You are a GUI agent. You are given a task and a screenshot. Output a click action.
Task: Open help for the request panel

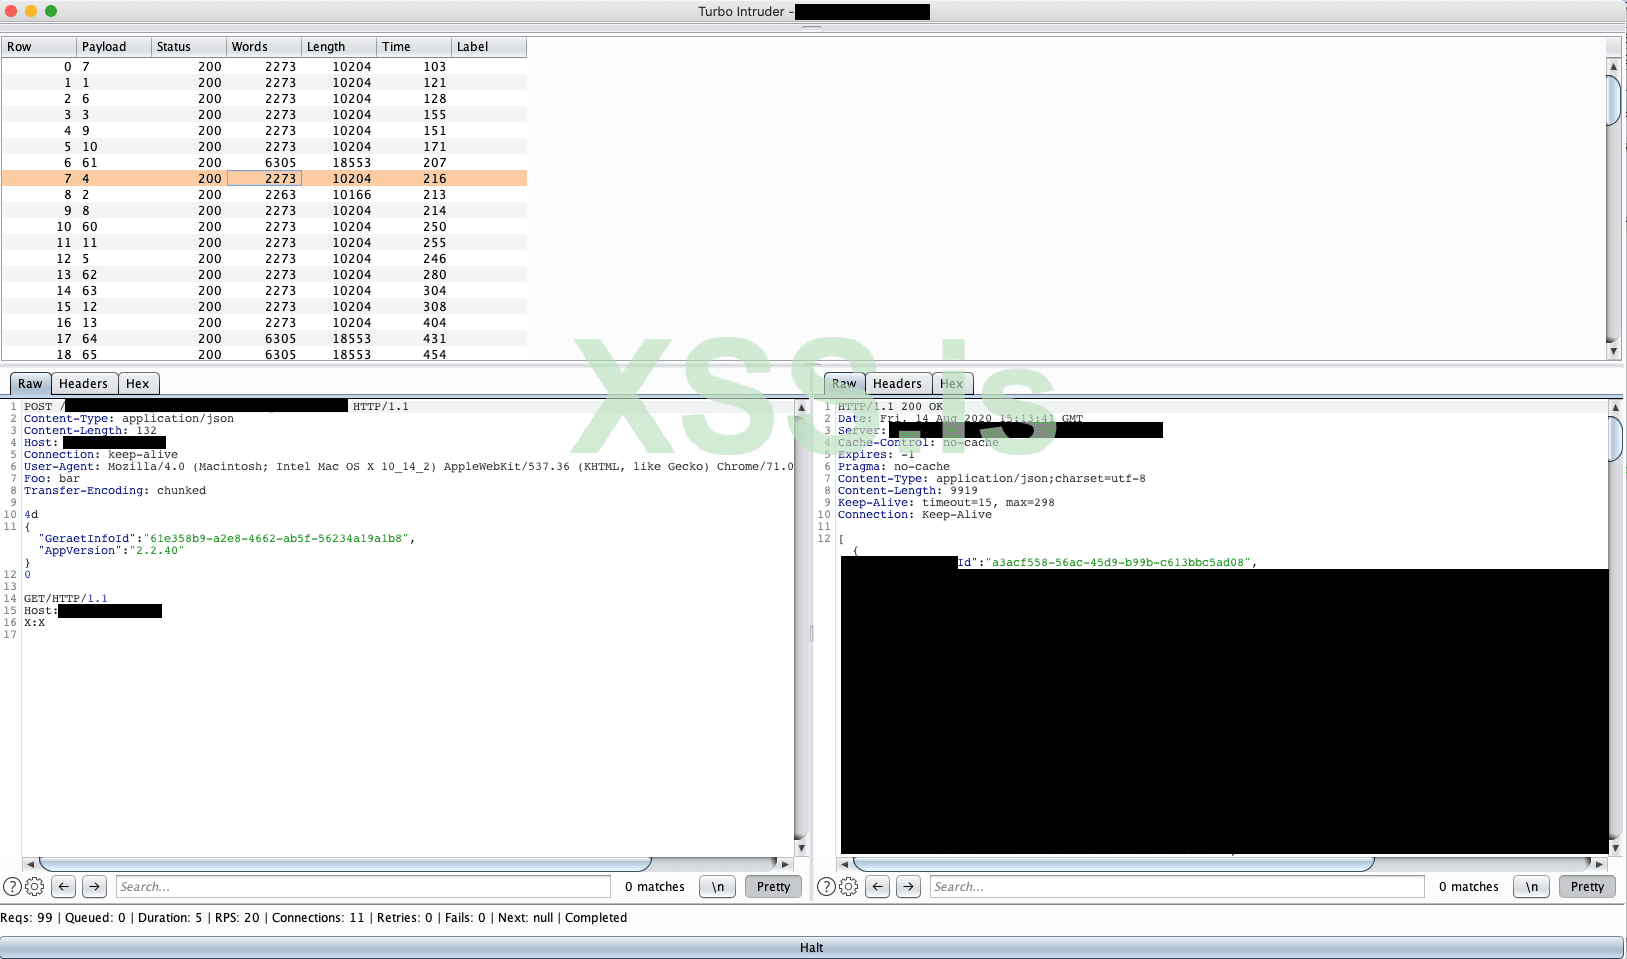pos(12,886)
